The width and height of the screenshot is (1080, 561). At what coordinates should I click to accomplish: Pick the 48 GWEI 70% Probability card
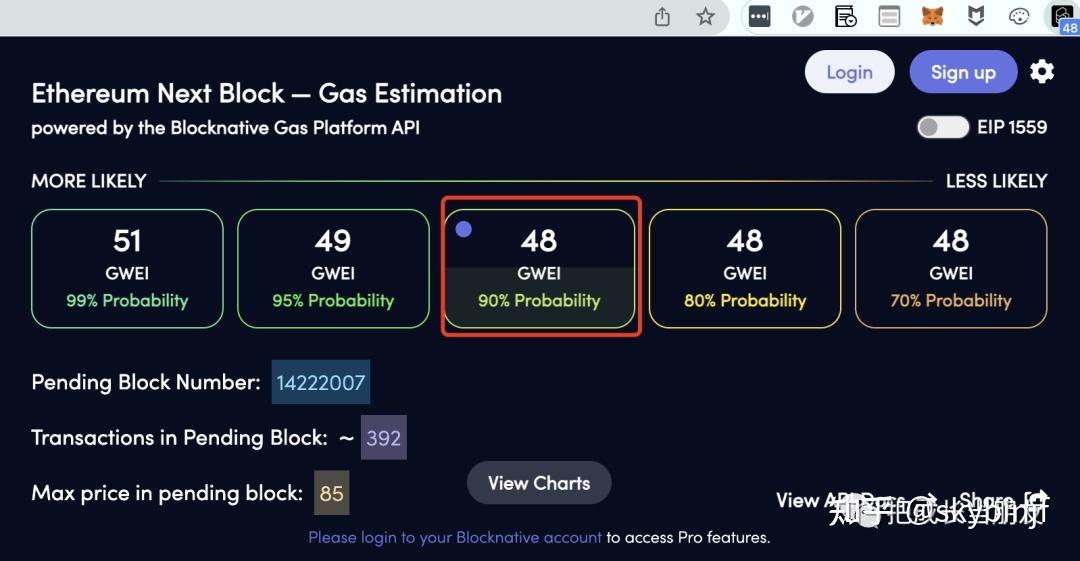pyautogui.click(x=951, y=269)
